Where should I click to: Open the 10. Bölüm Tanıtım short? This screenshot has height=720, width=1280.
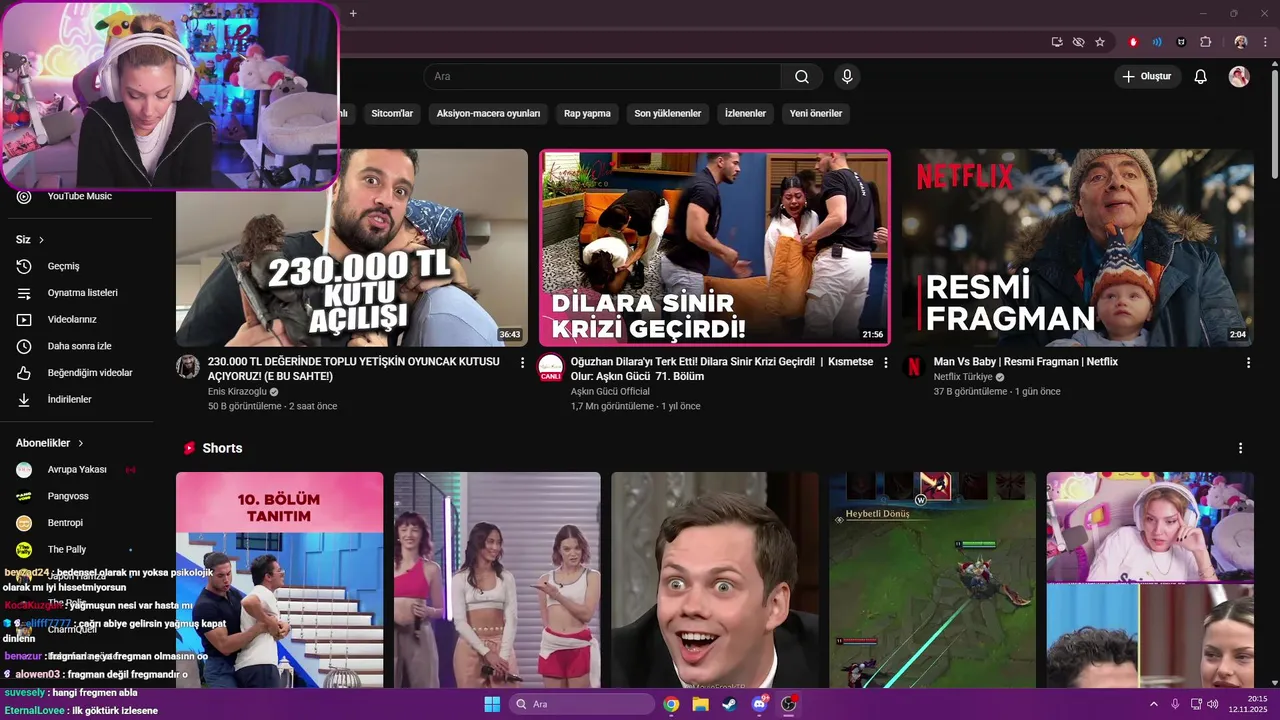279,580
